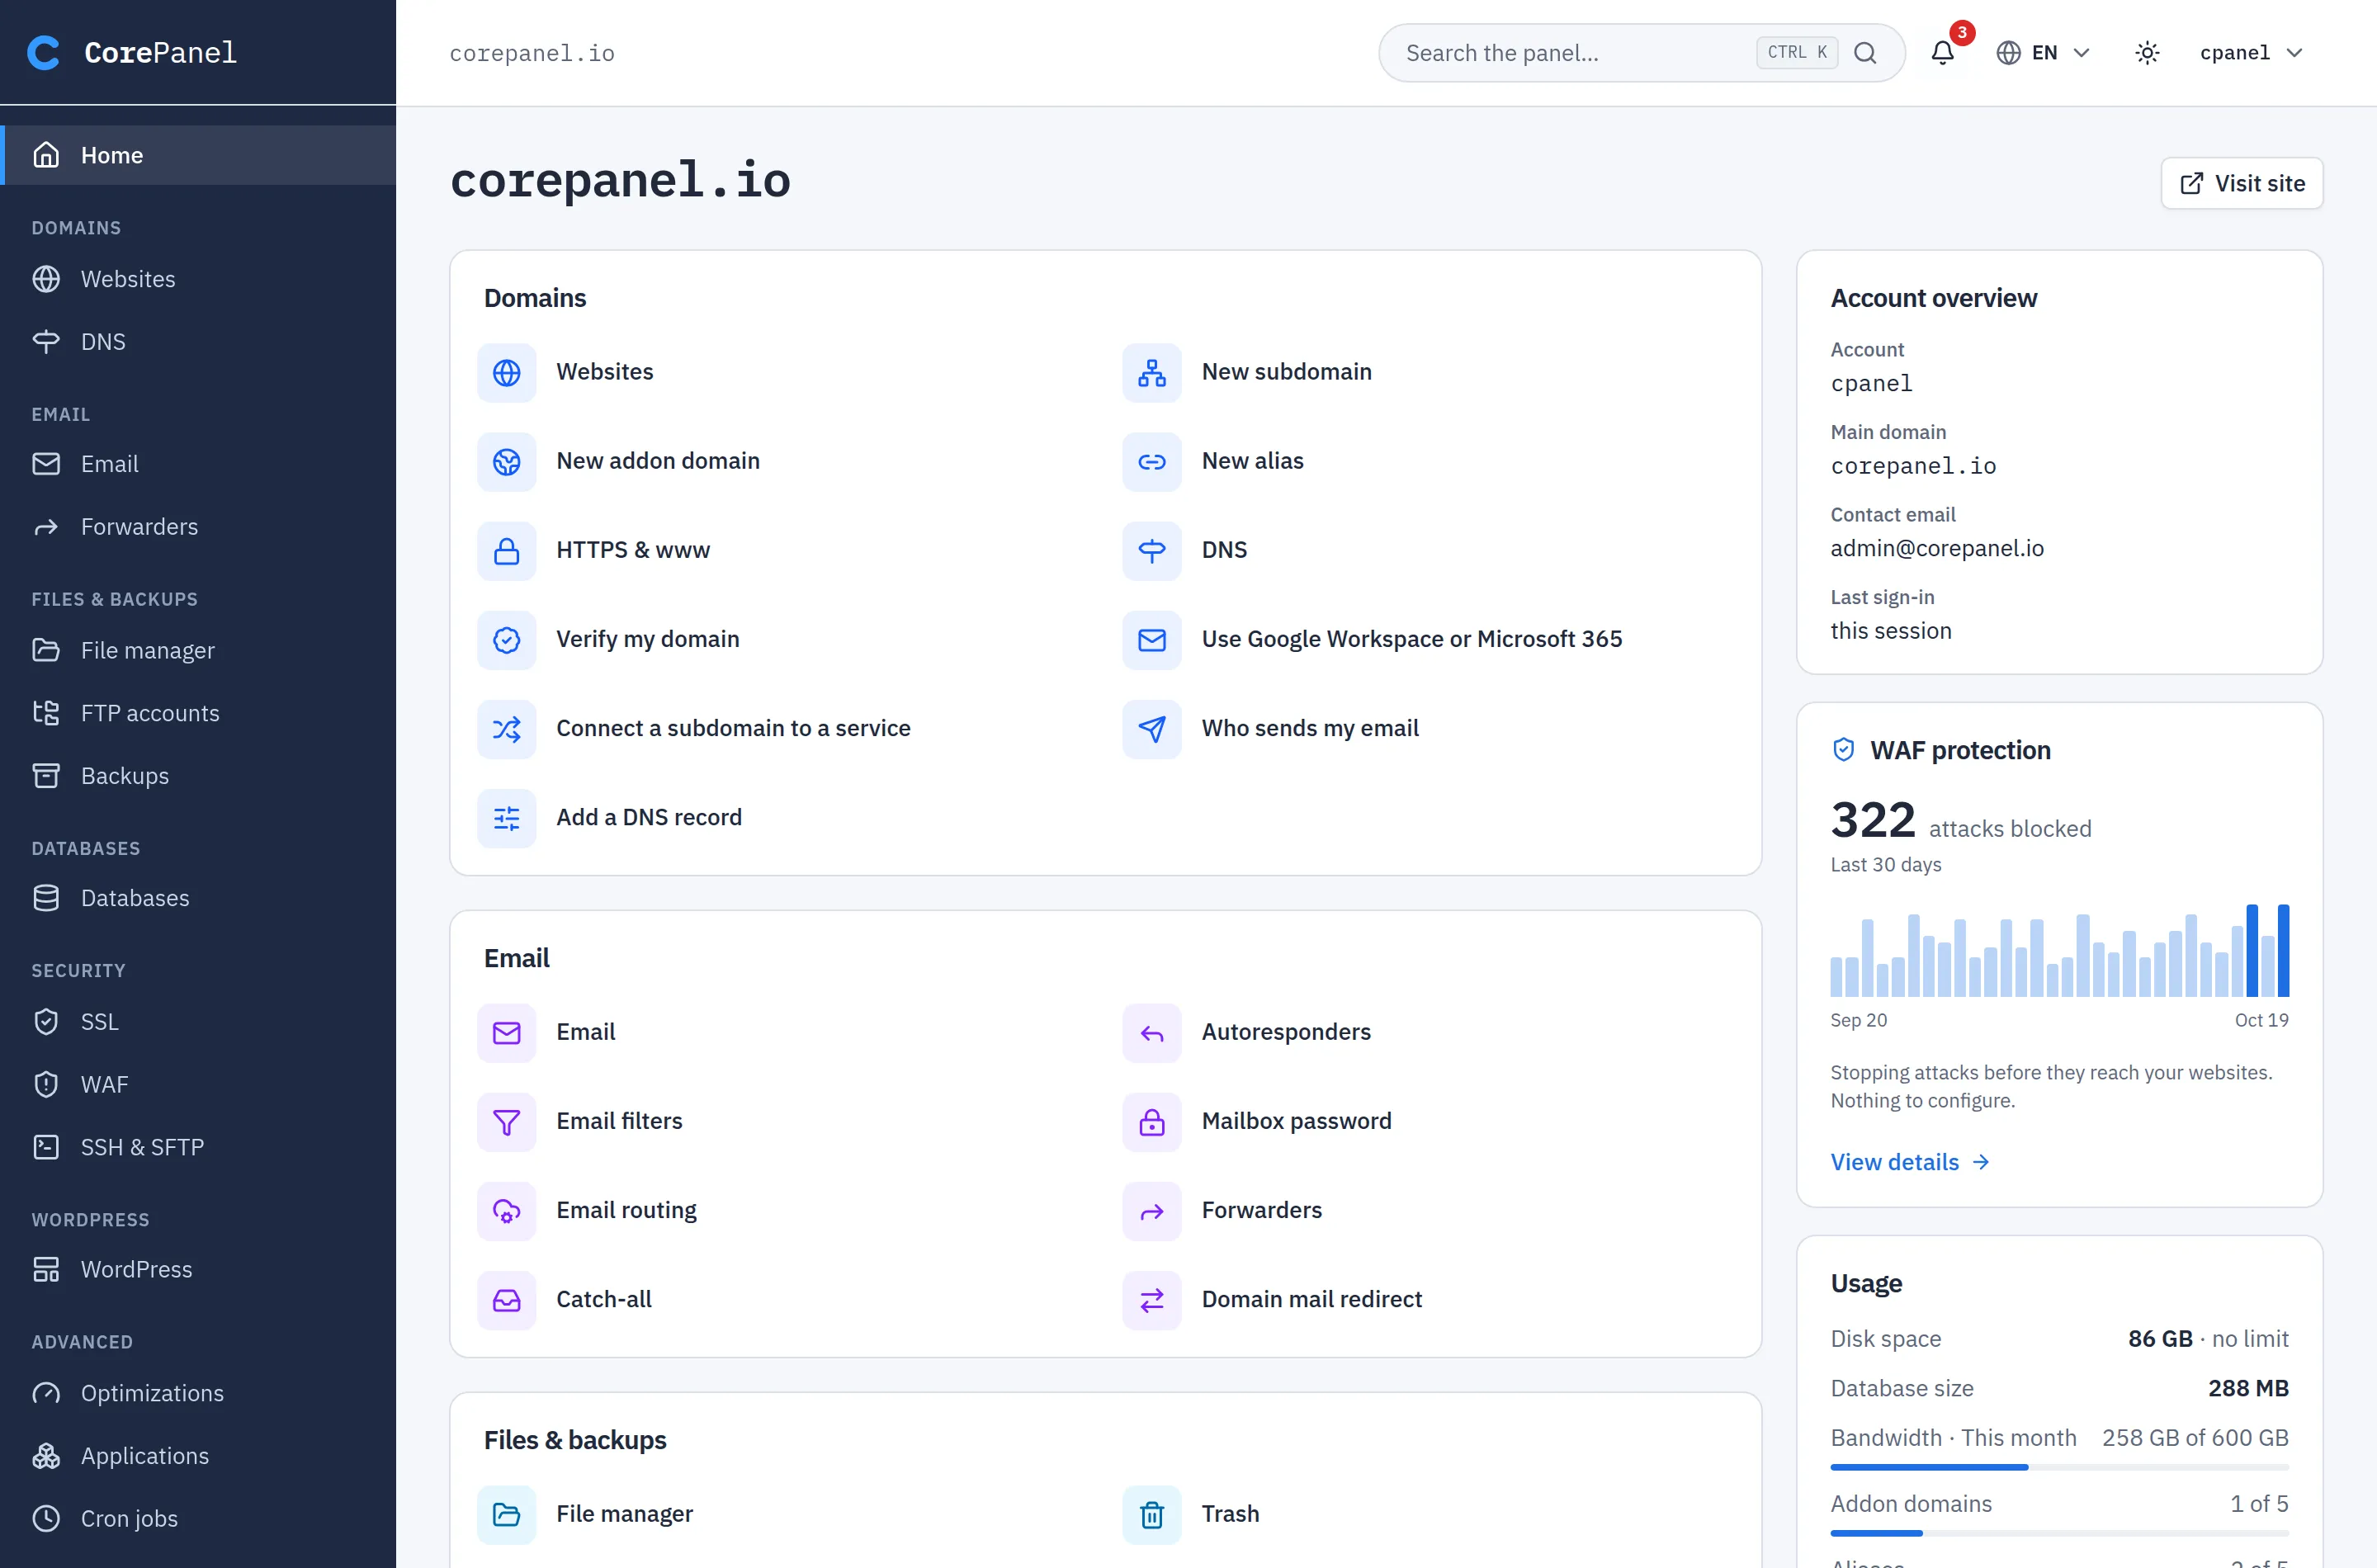This screenshot has width=2377, height=1568.
Task: Click the Addon domains progress bar
Action: [2059, 1533]
